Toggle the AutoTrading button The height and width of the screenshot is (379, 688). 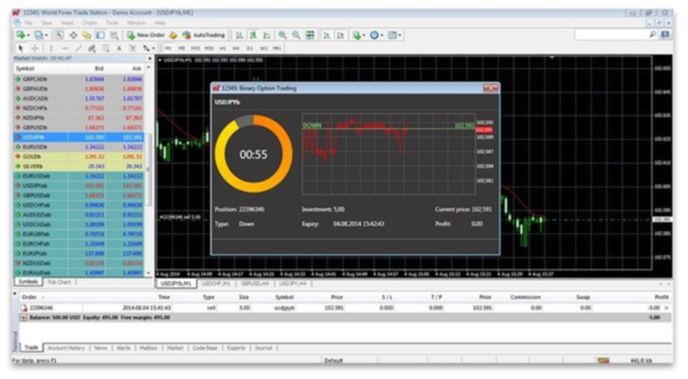(203, 35)
